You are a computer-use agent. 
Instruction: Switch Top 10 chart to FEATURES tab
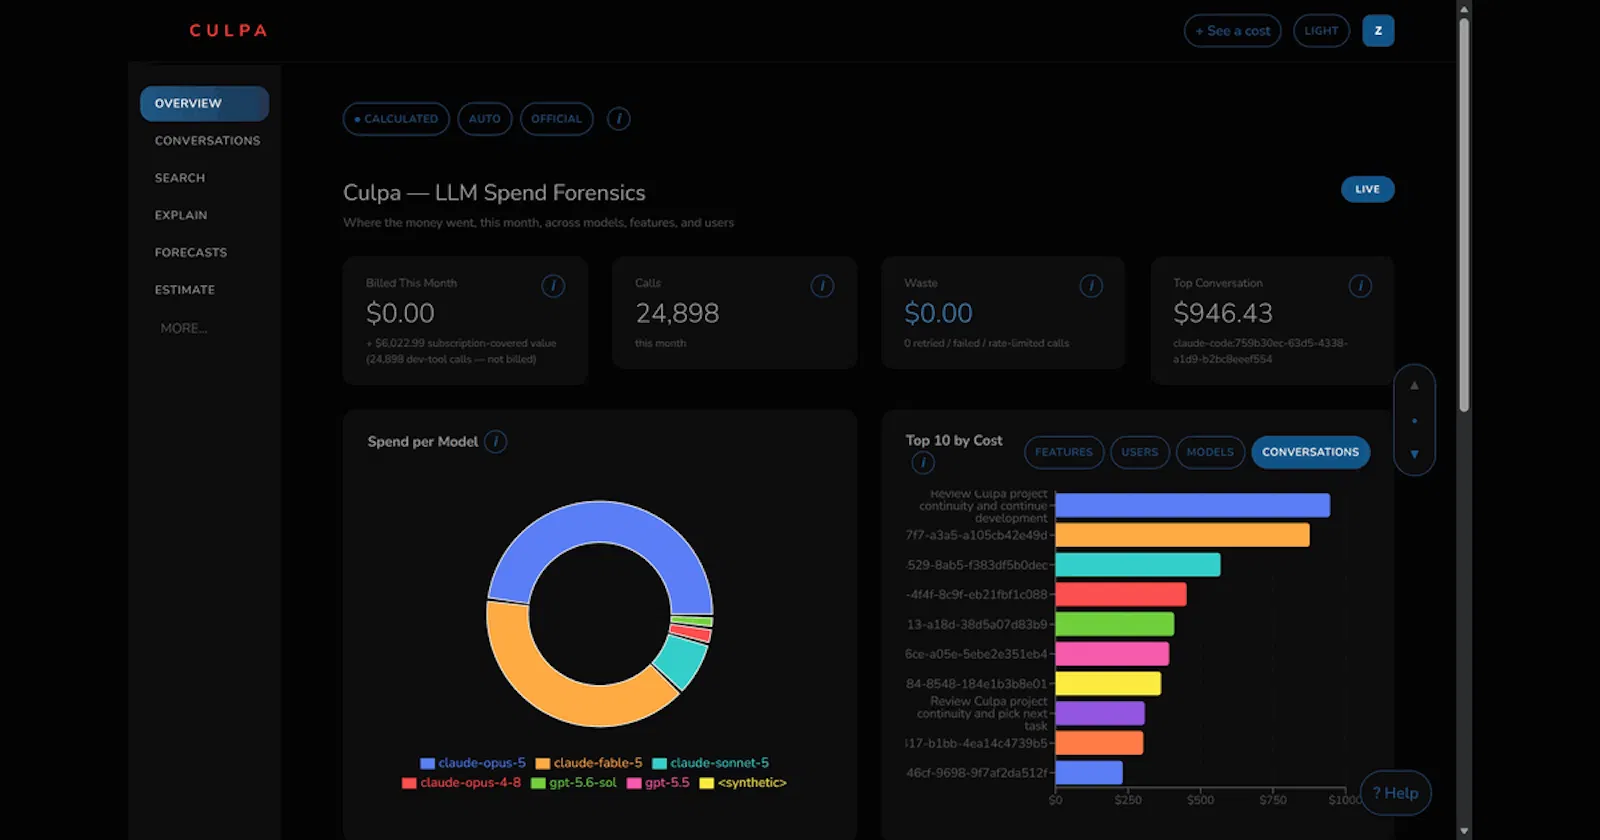1064,452
